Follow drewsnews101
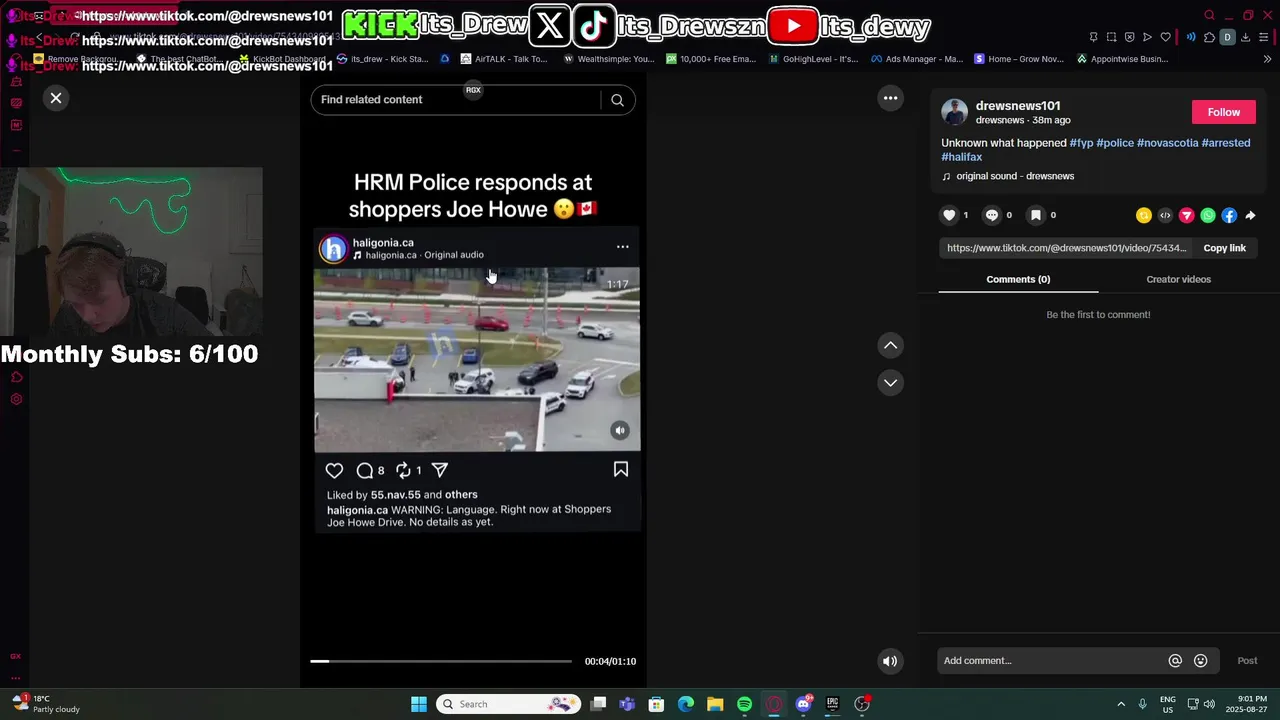This screenshot has height=720, width=1280. pyautogui.click(x=1223, y=112)
